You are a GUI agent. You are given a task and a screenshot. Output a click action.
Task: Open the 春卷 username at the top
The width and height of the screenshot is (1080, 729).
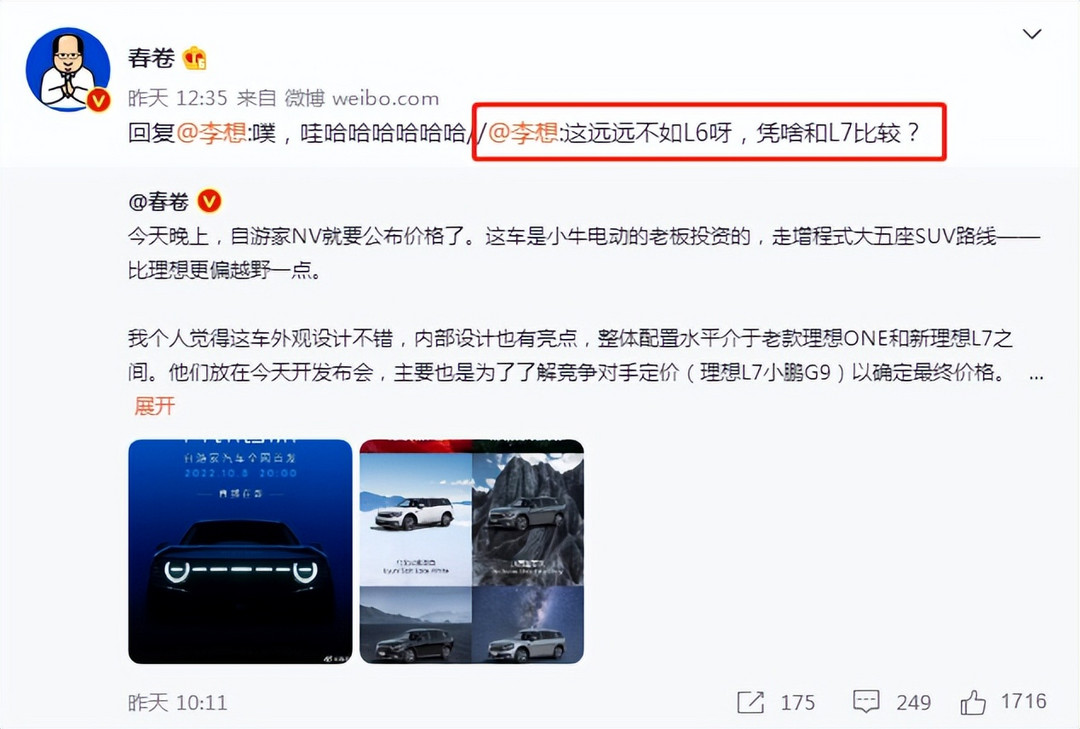151,58
